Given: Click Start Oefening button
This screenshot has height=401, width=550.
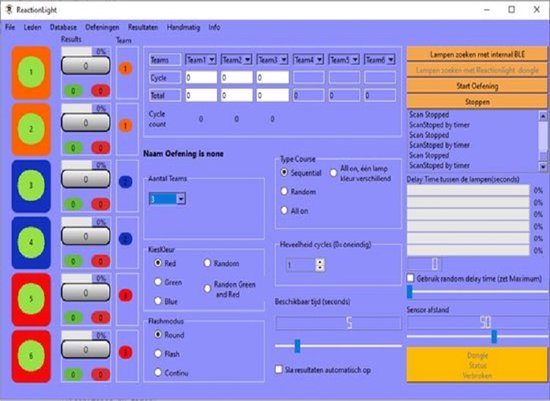Looking at the screenshot, I should pos(477,86).
